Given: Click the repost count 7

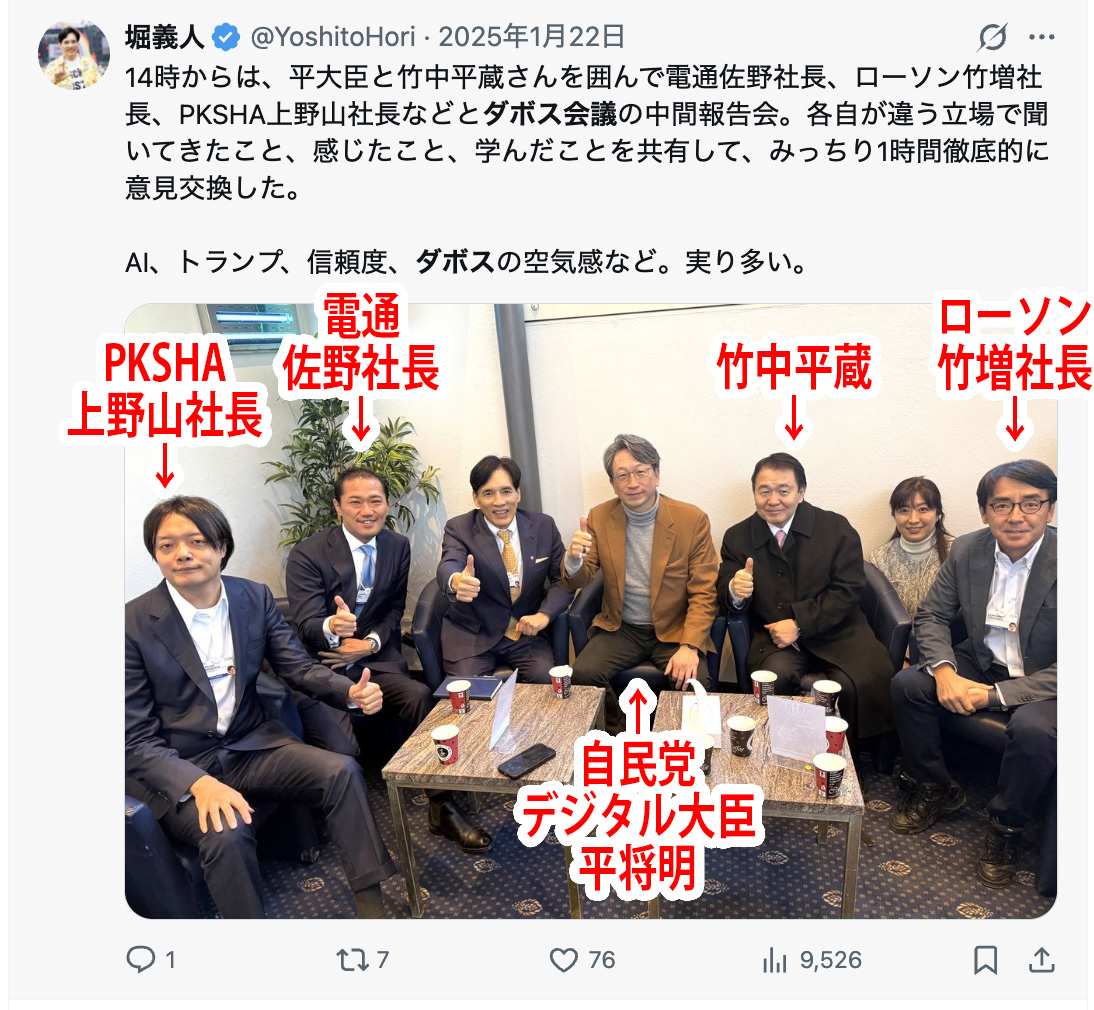Looking at the screenshot, I should point(382,960).
